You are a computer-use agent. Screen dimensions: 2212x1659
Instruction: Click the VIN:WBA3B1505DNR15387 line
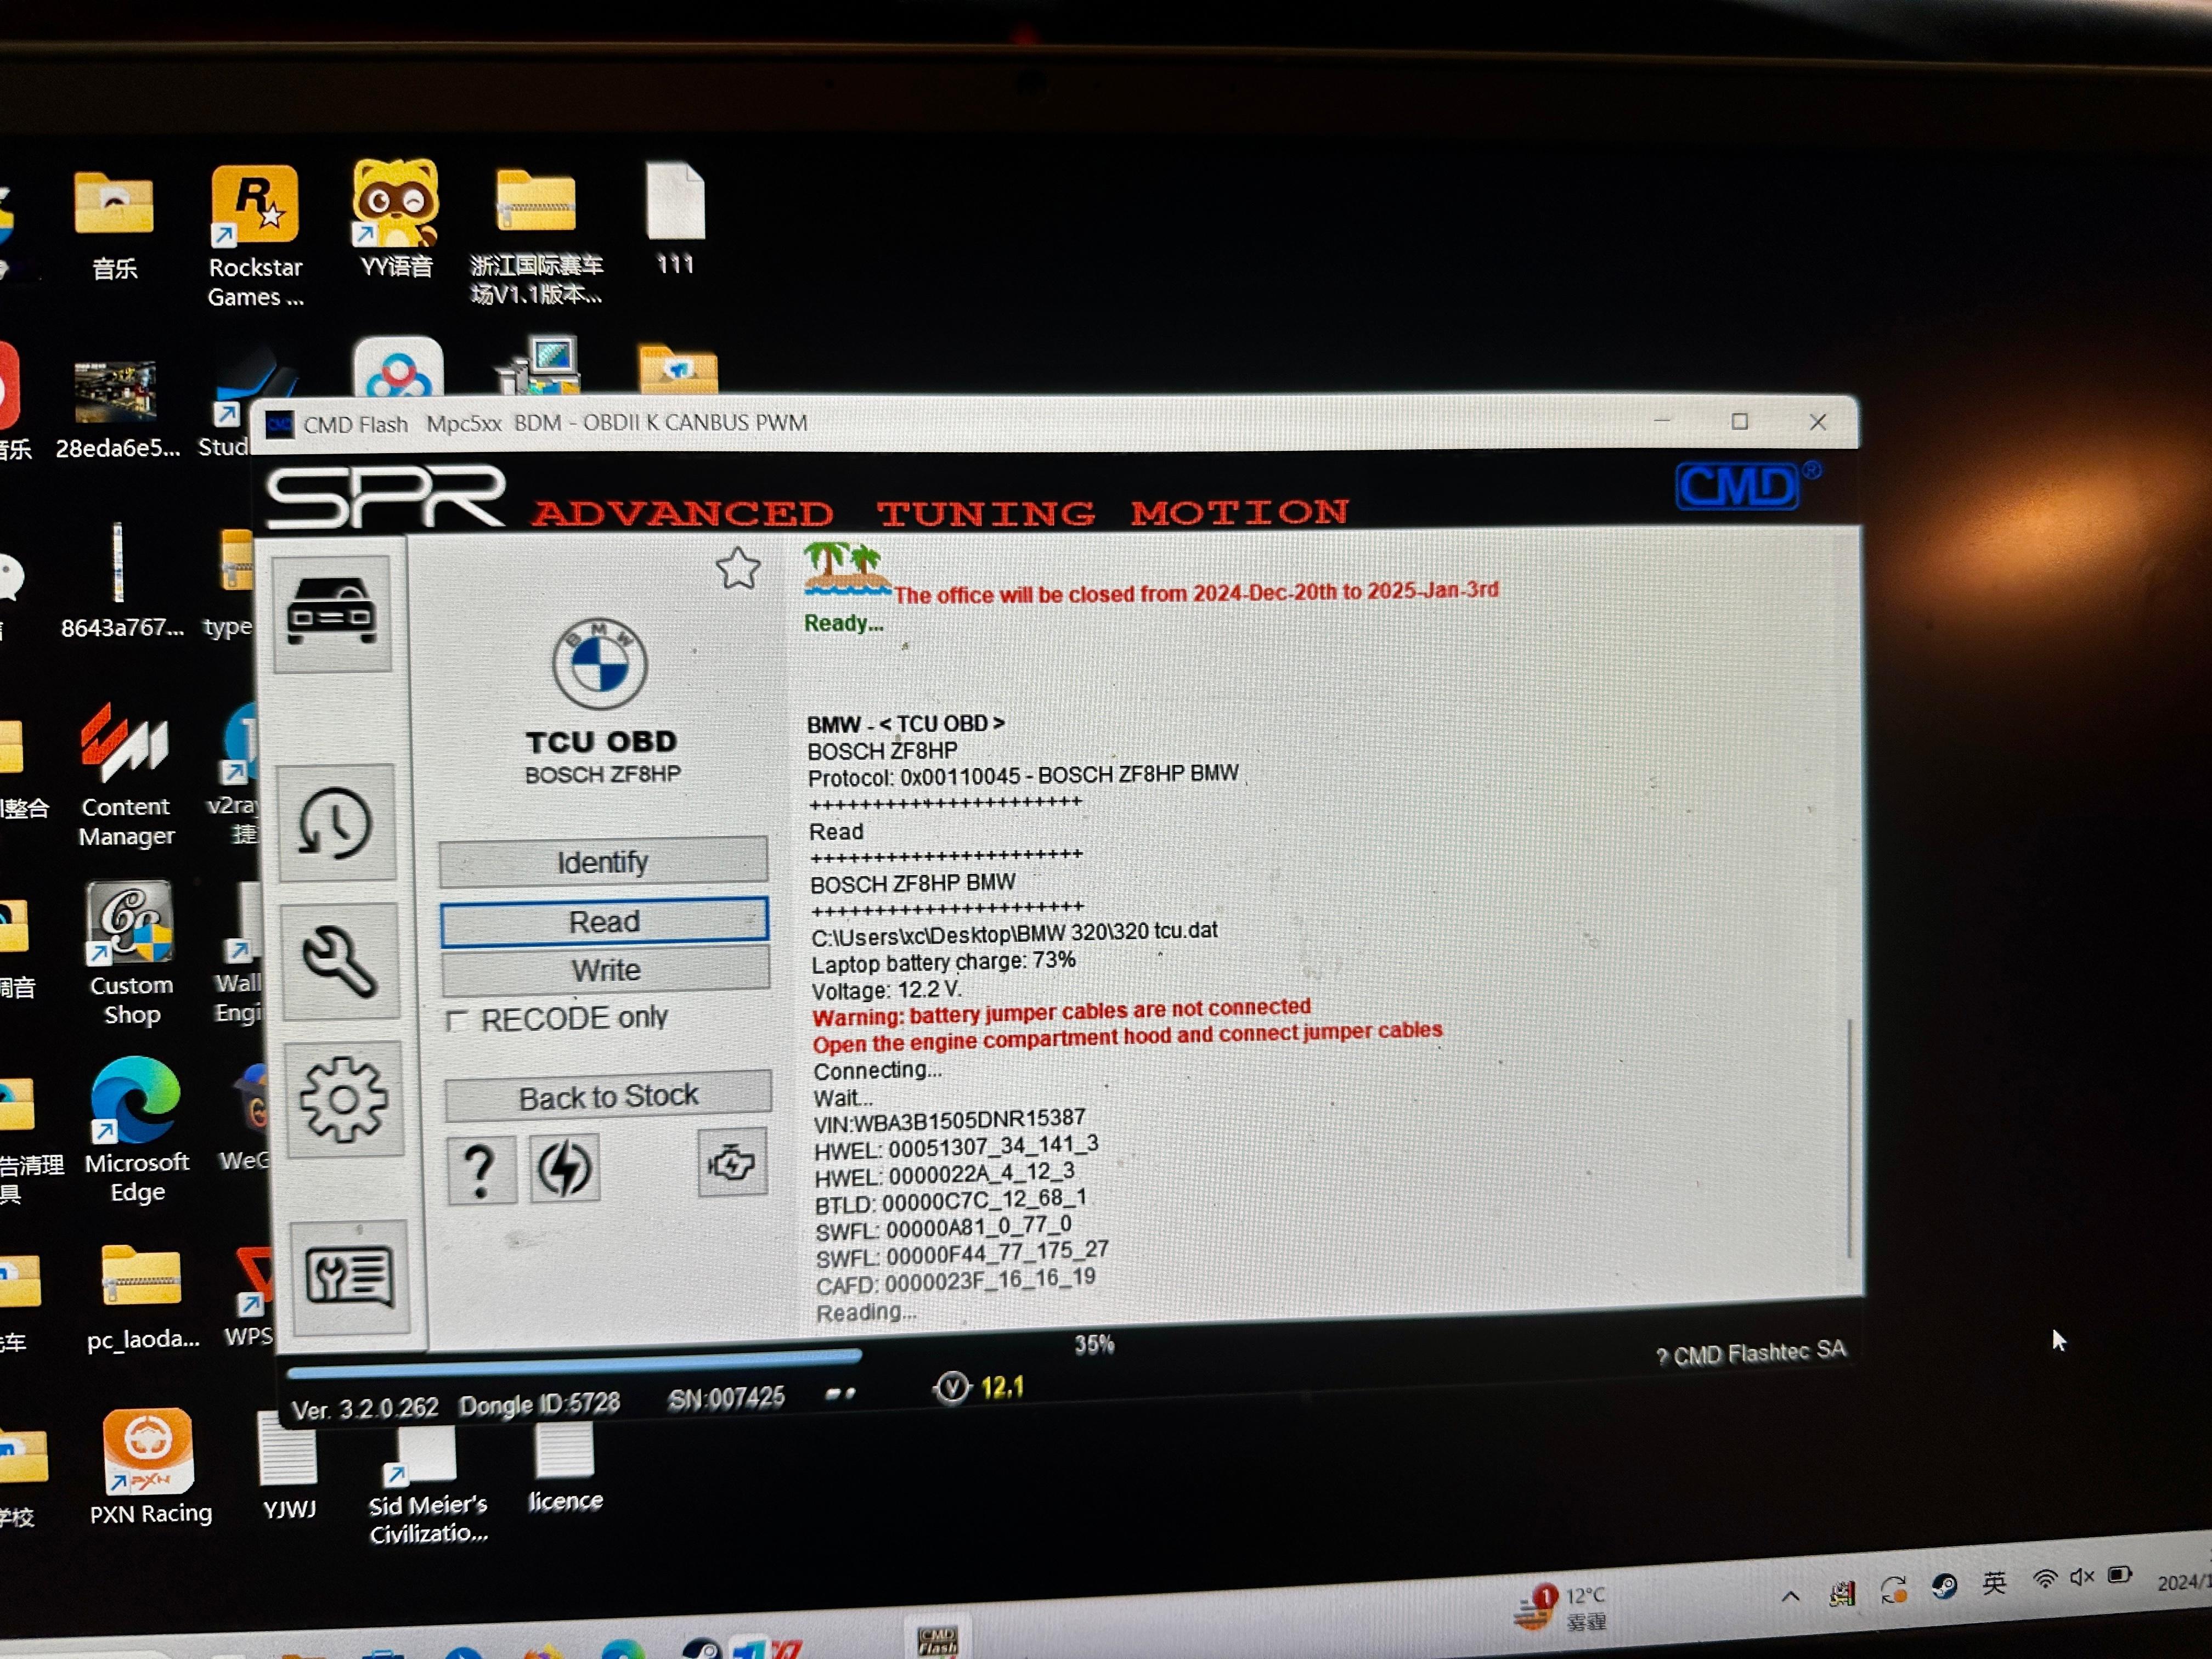coord(949,1120)
